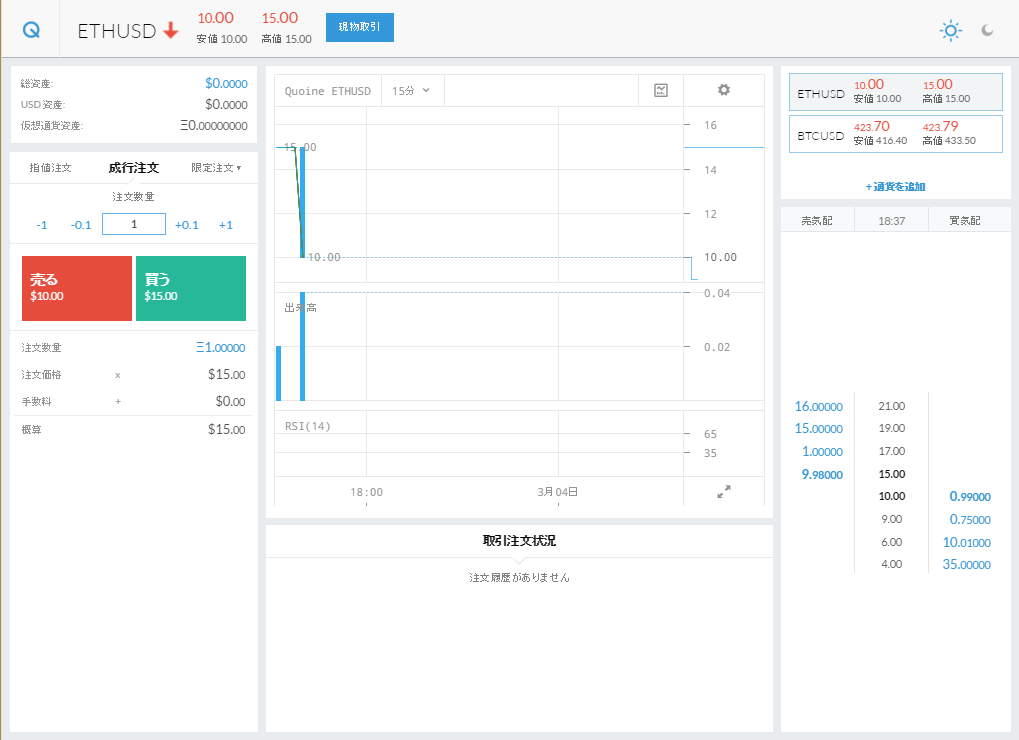Click the 取引注文状況 heading

pos(519,541)
